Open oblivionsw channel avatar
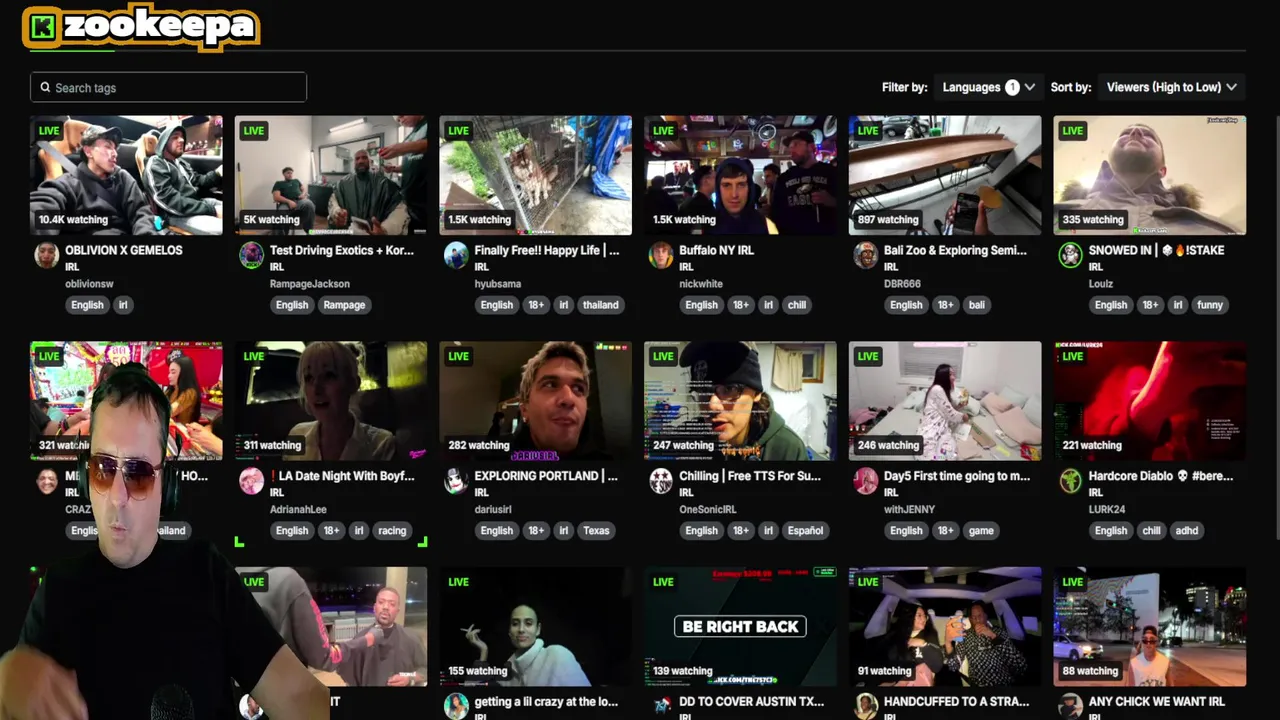This screenshot has width=1280, height=720. point(47,255)
